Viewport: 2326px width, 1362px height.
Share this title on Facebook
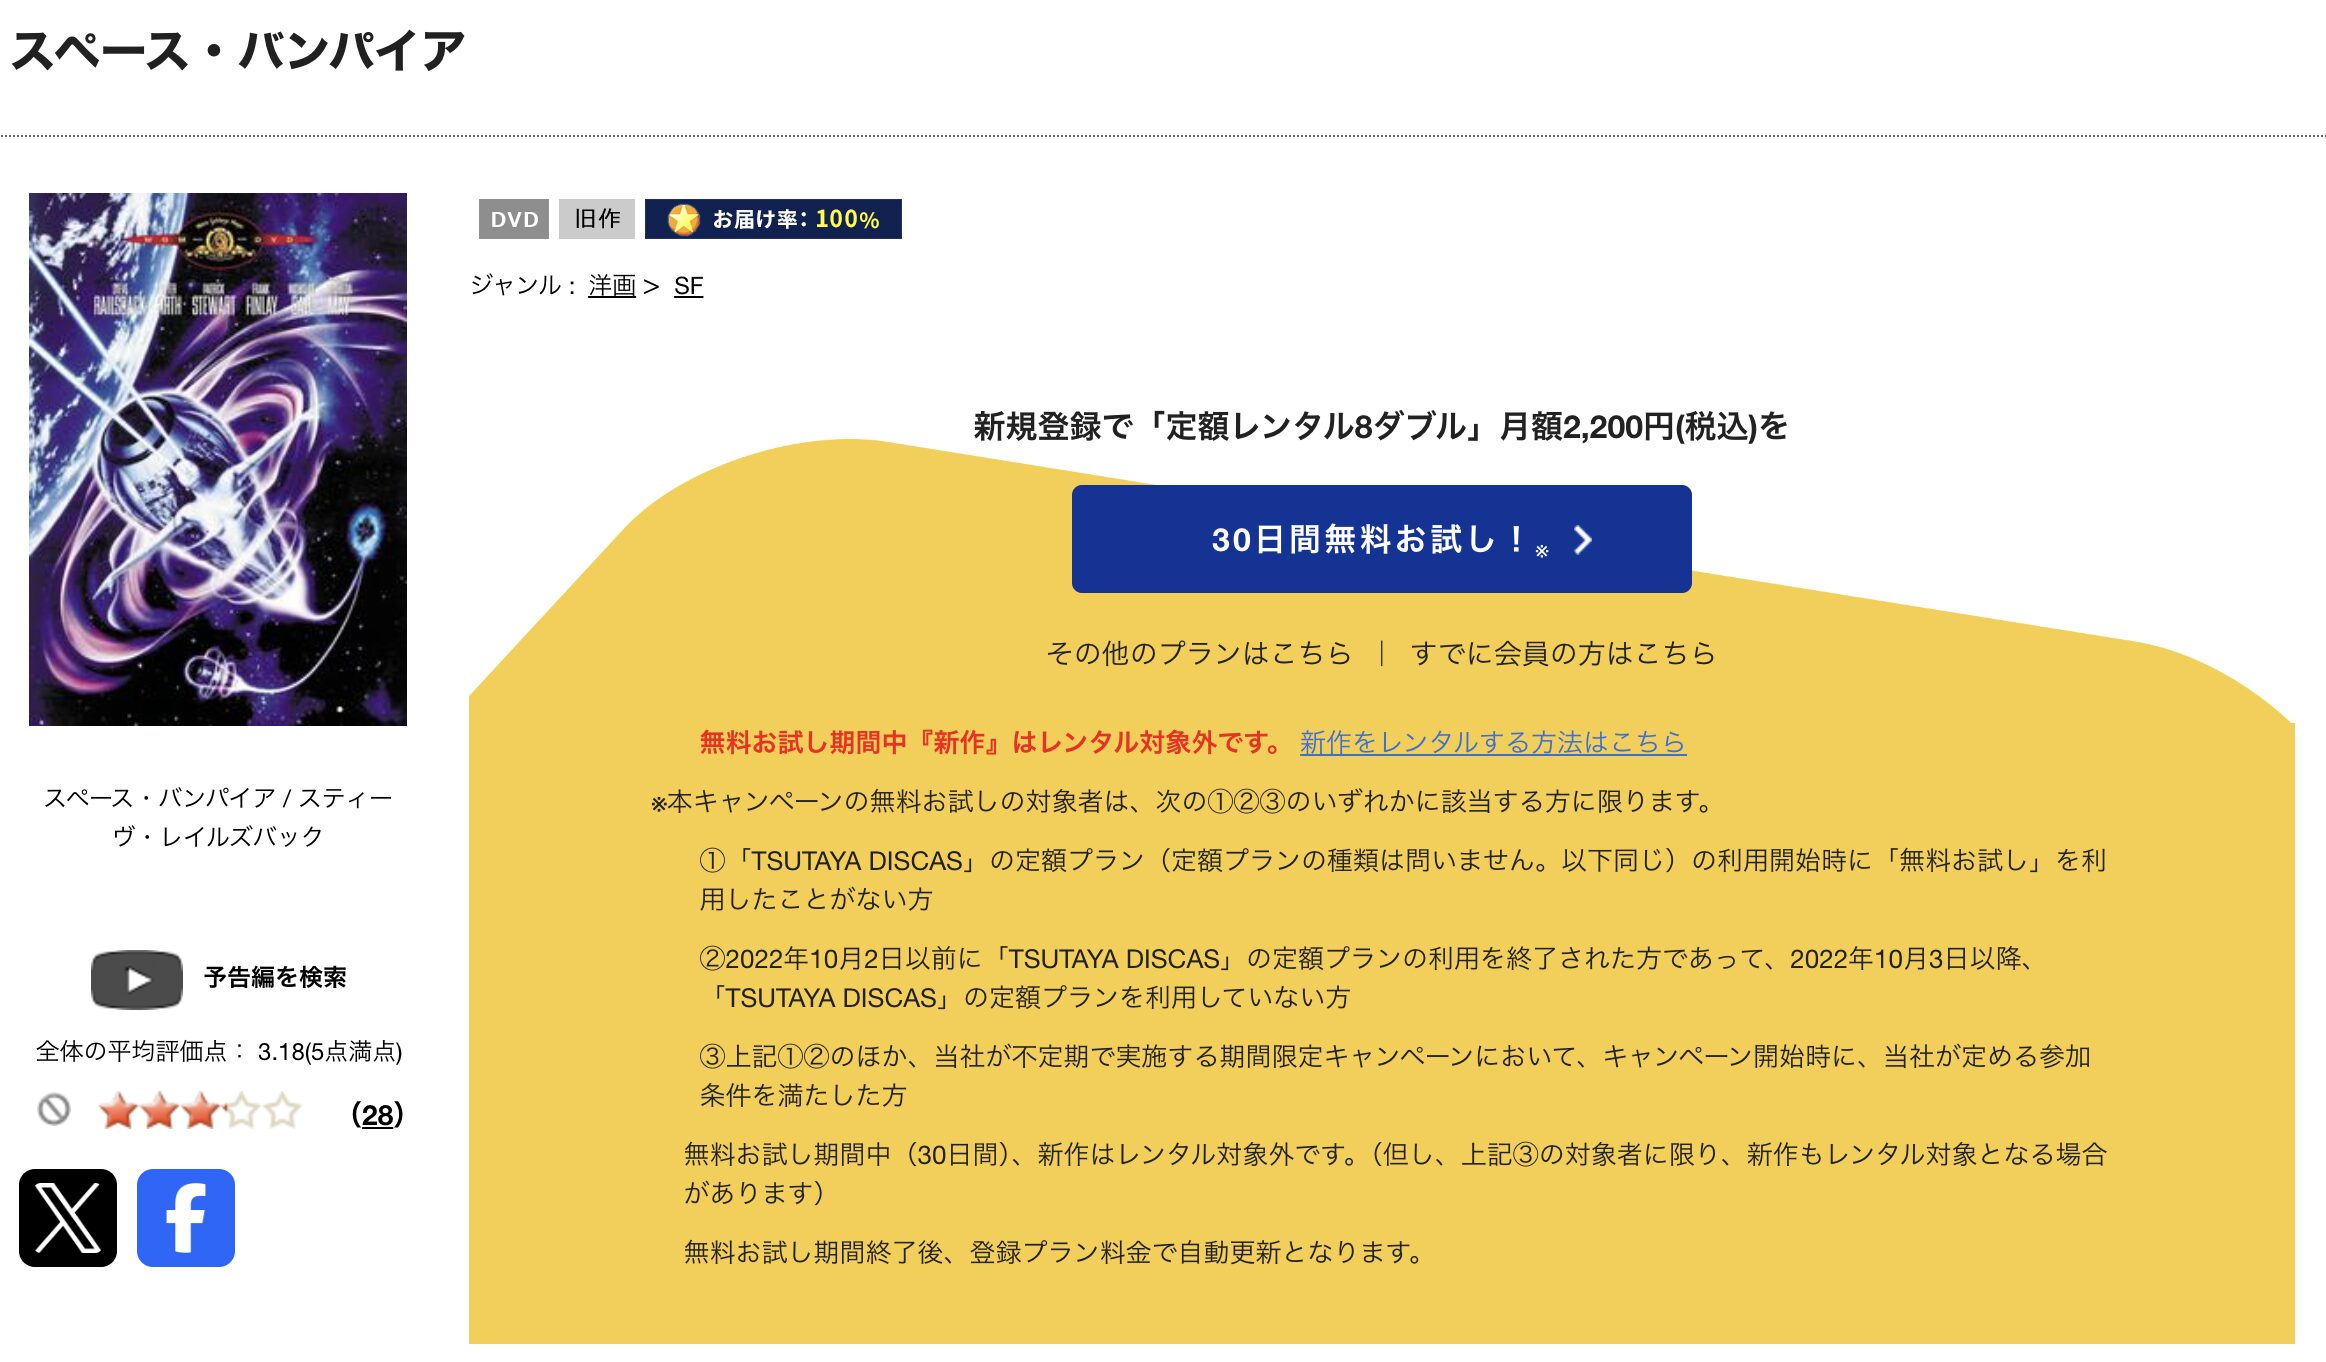(186, 1217)
